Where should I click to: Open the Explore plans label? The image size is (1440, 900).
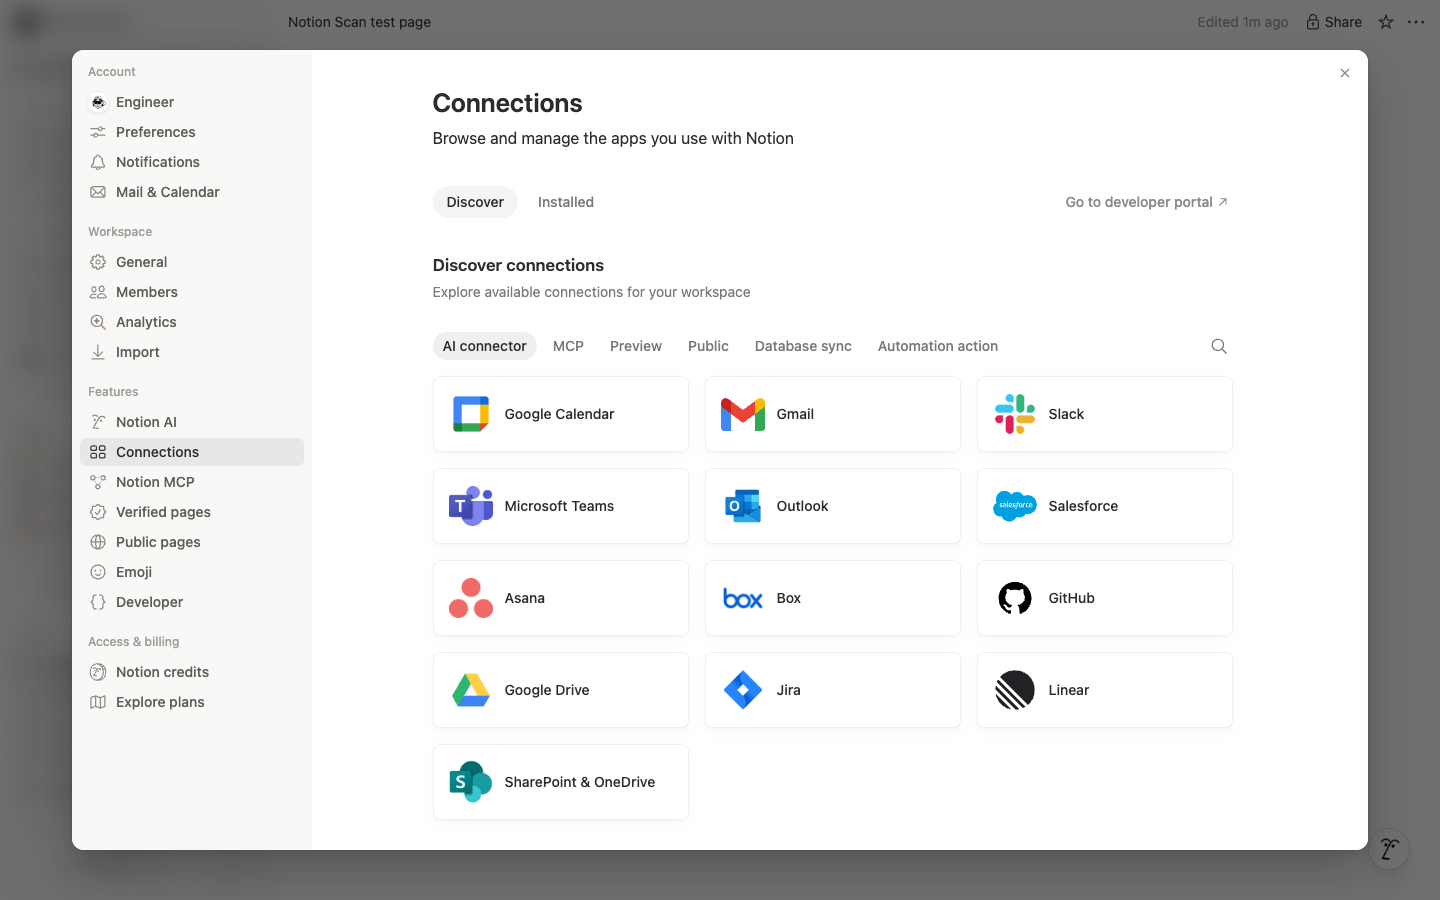[x=160, y=702]
